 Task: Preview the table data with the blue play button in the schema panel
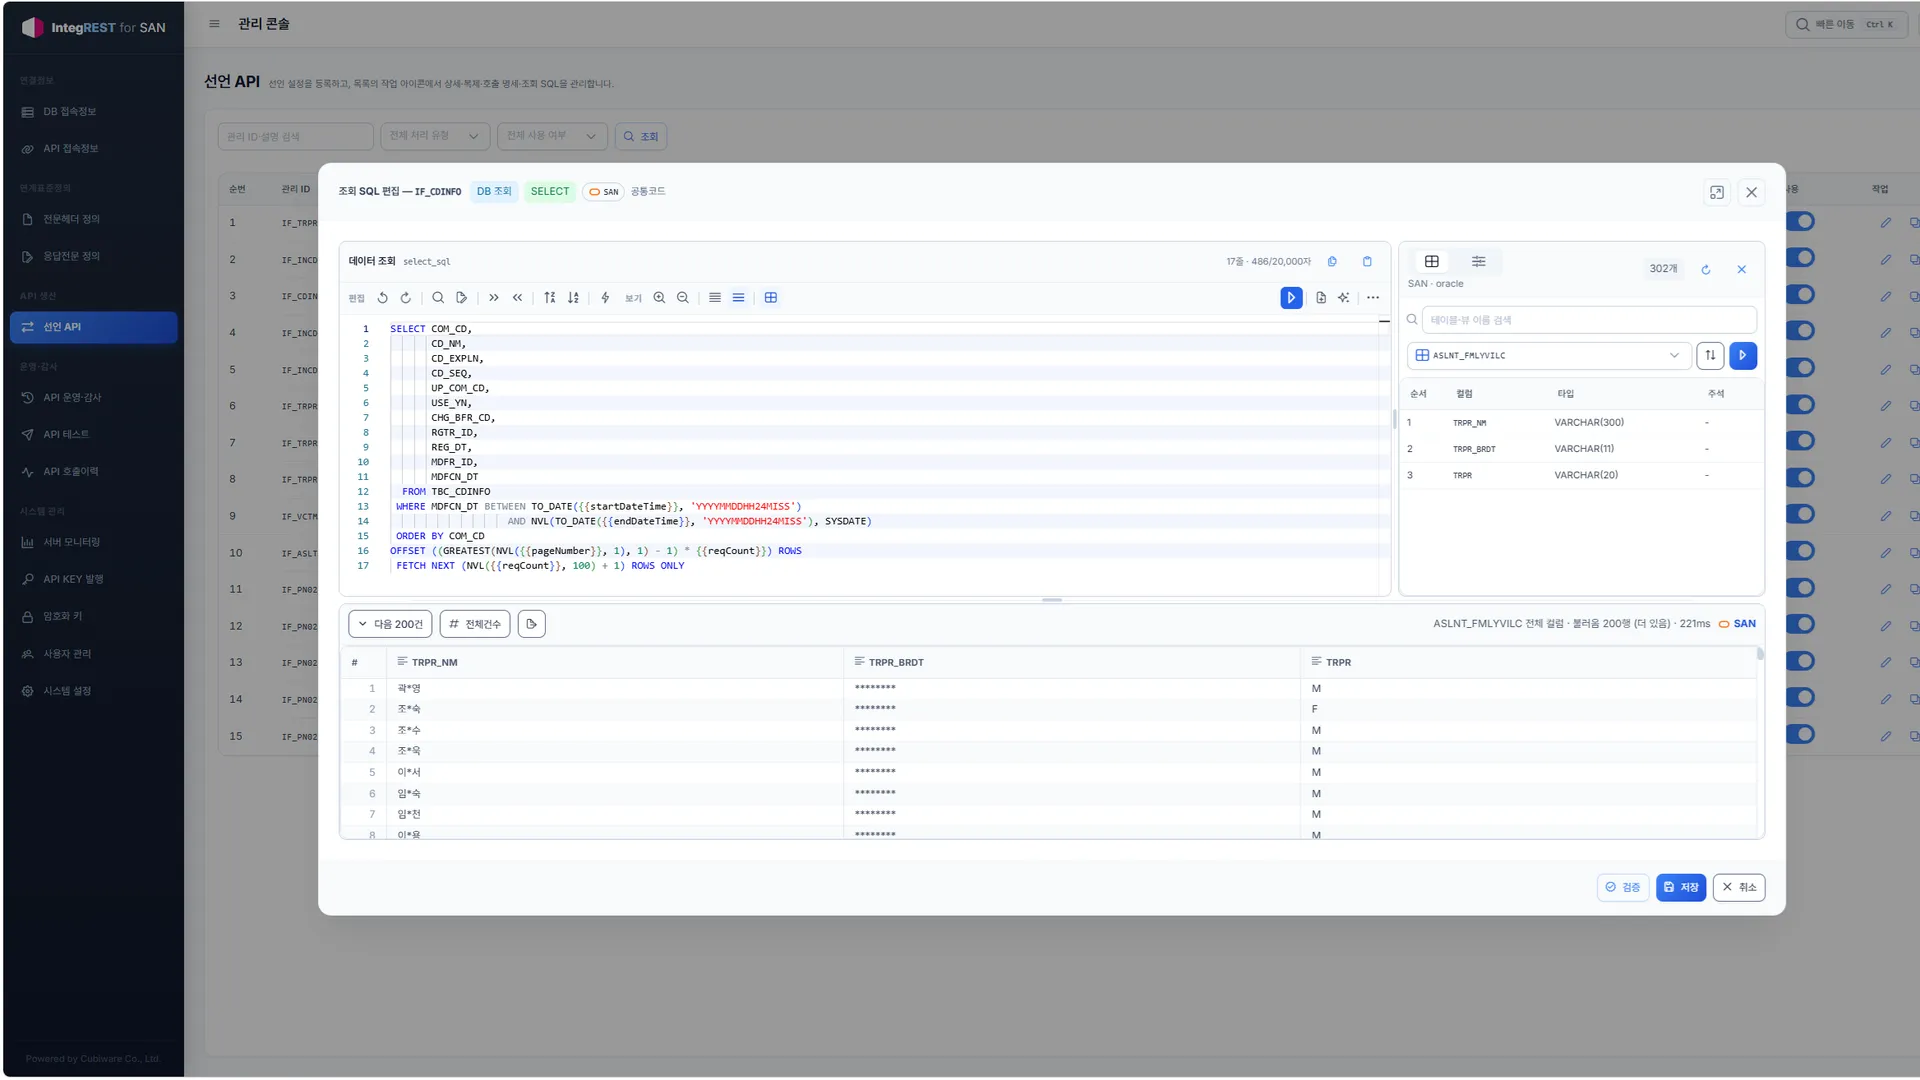(x=1743, y=356)
